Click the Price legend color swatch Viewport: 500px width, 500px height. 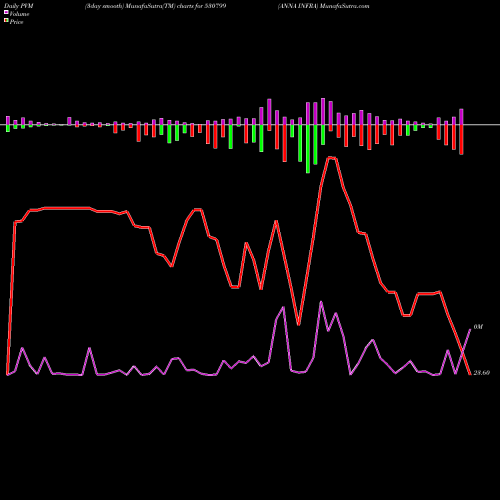(x=6, y=21)
